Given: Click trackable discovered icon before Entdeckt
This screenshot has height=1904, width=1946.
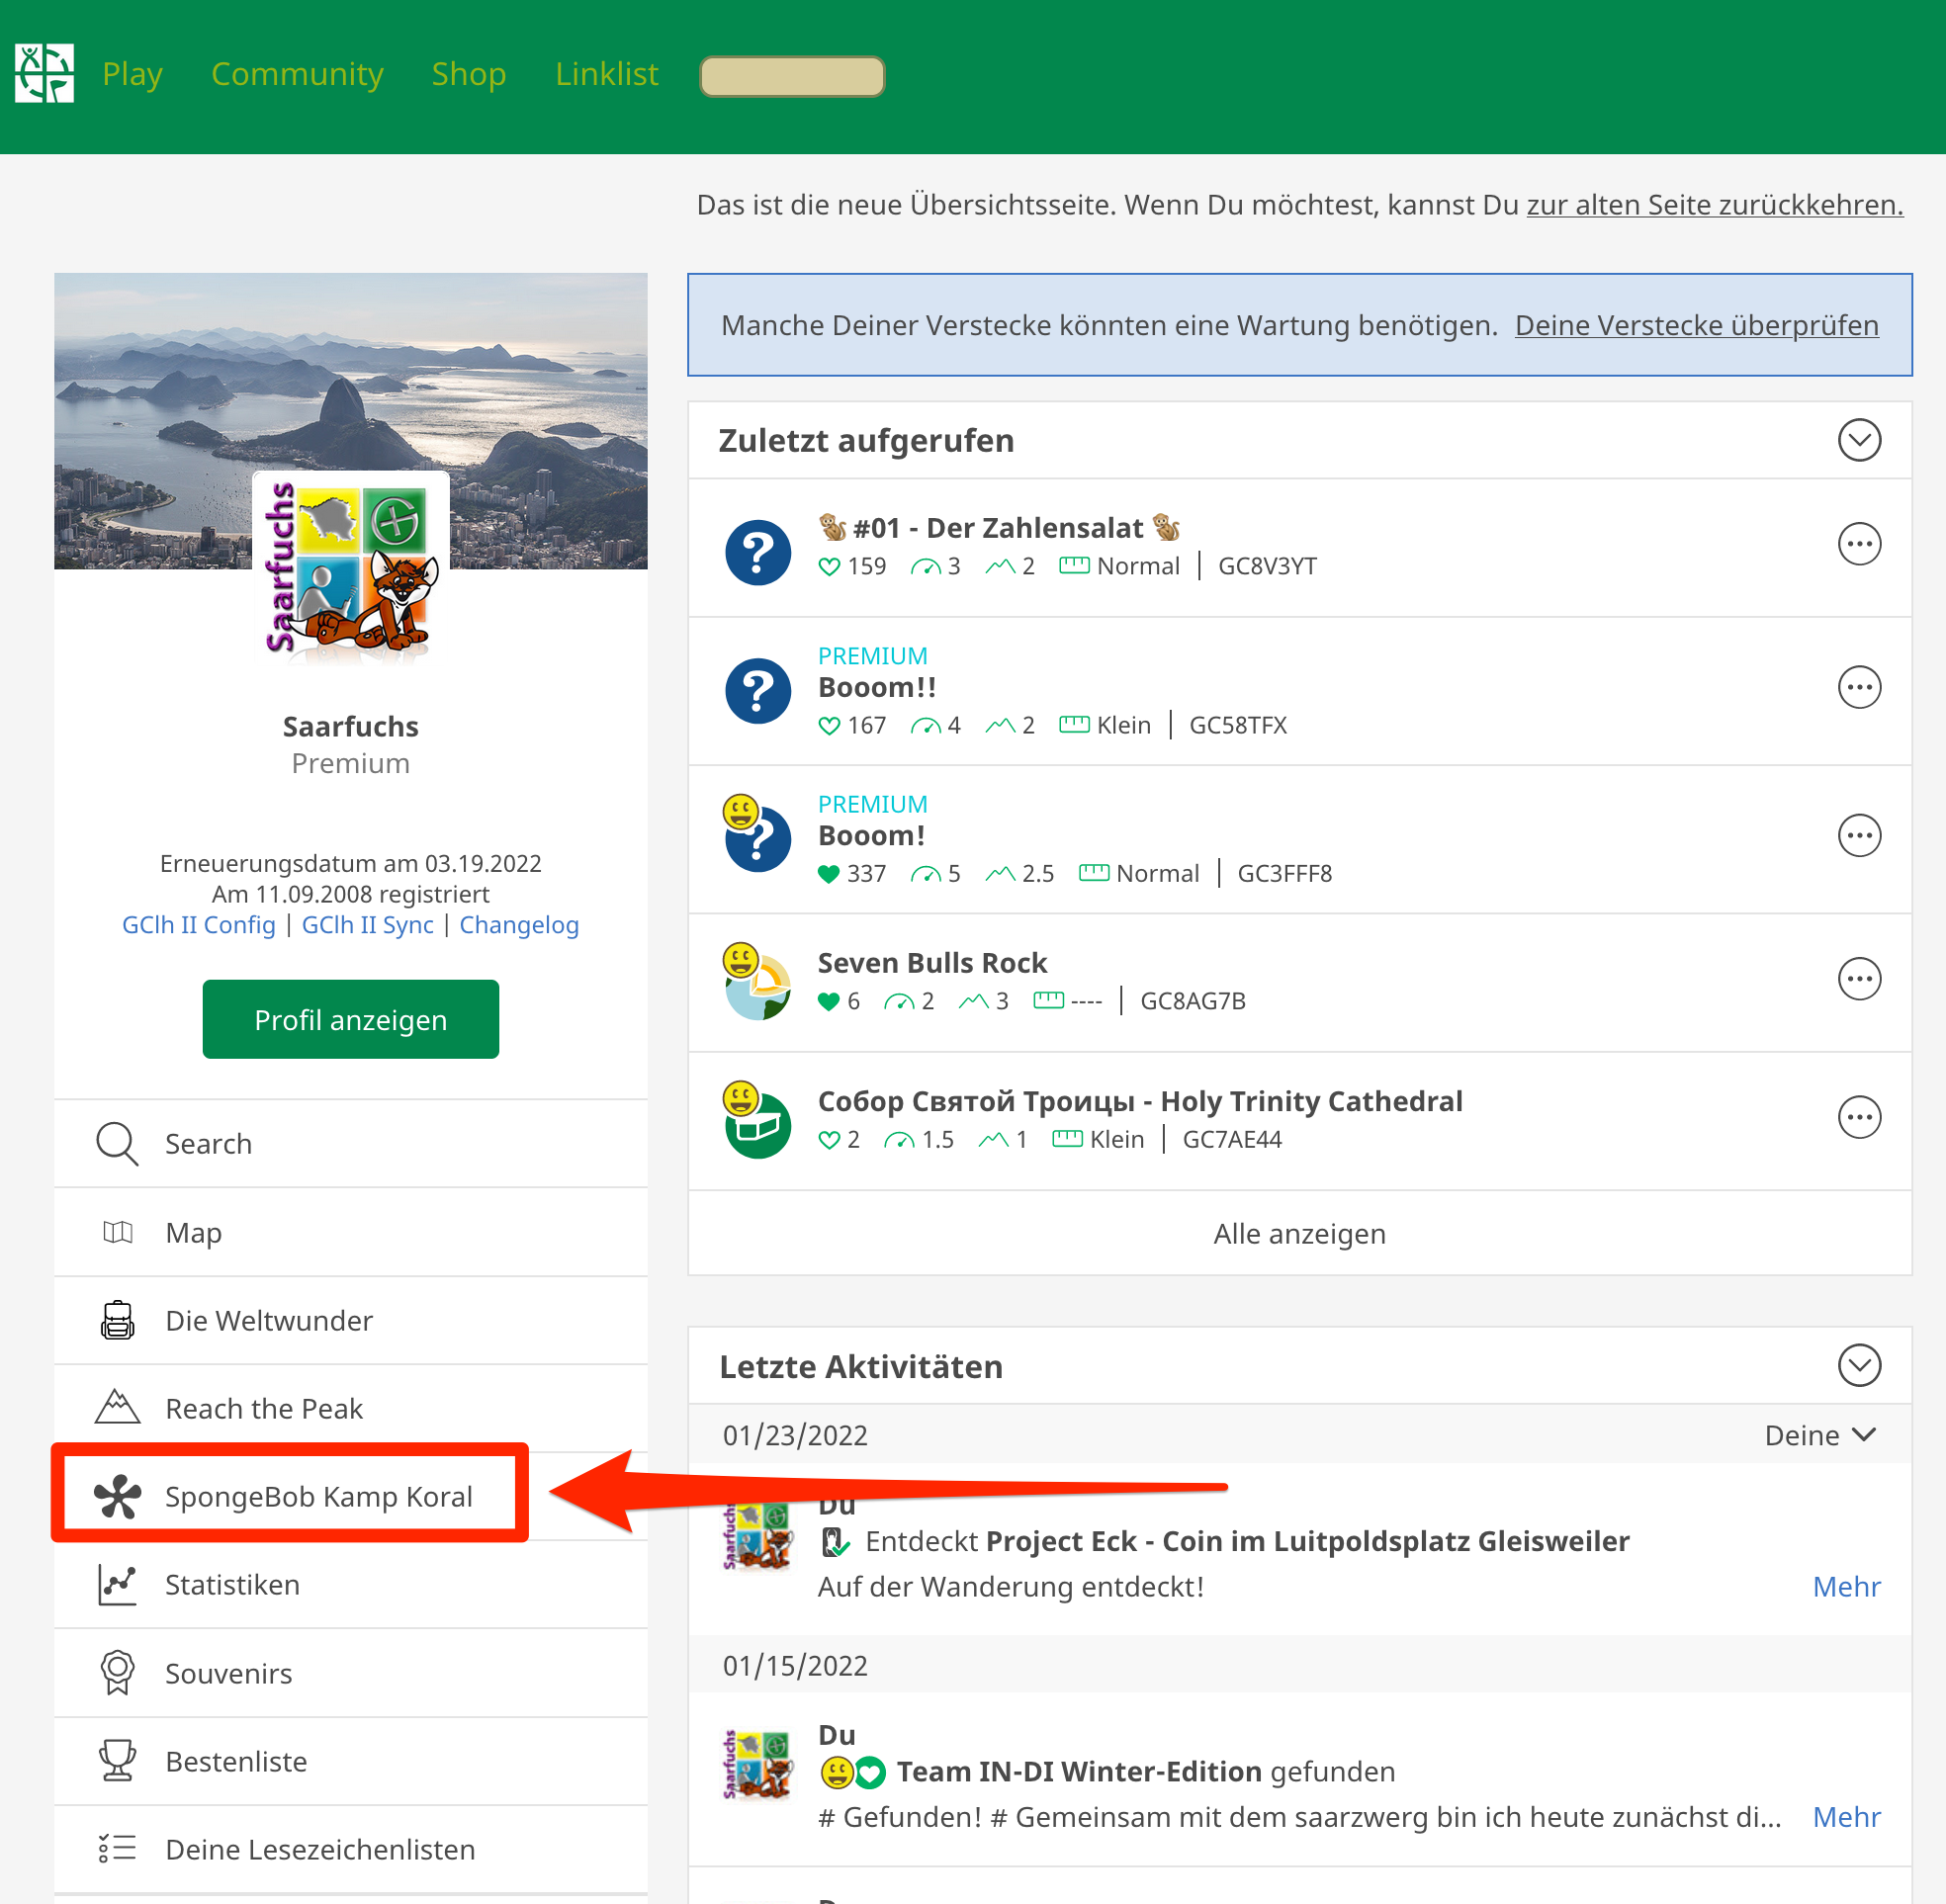Looking at the screenshot, I should [834, 1542].
